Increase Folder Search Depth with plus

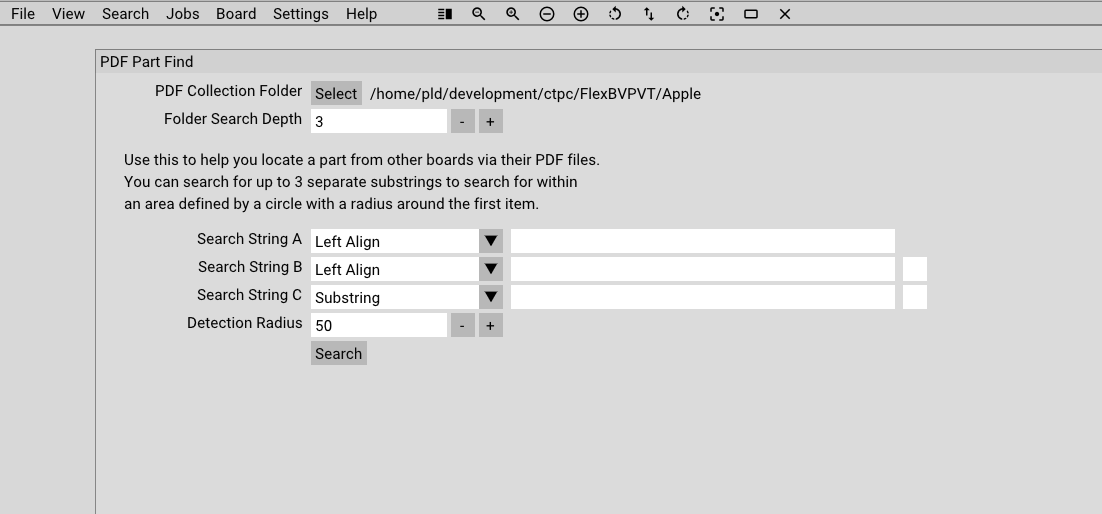click(491, 122)
